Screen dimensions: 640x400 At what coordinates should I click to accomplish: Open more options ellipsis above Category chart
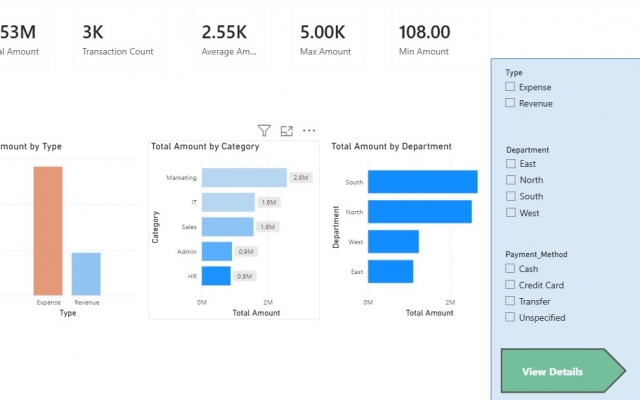pos(309,131)
